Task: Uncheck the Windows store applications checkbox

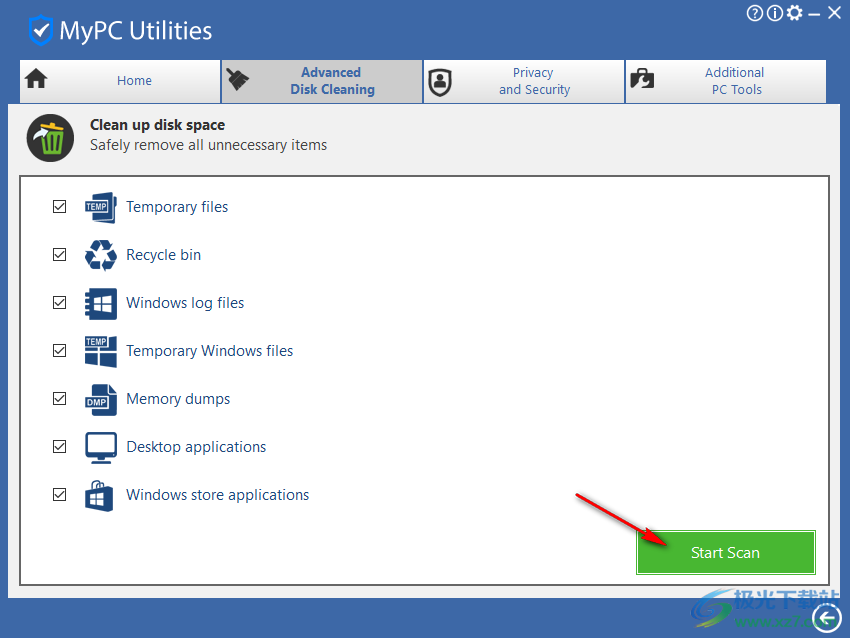Action: point(60,494)
